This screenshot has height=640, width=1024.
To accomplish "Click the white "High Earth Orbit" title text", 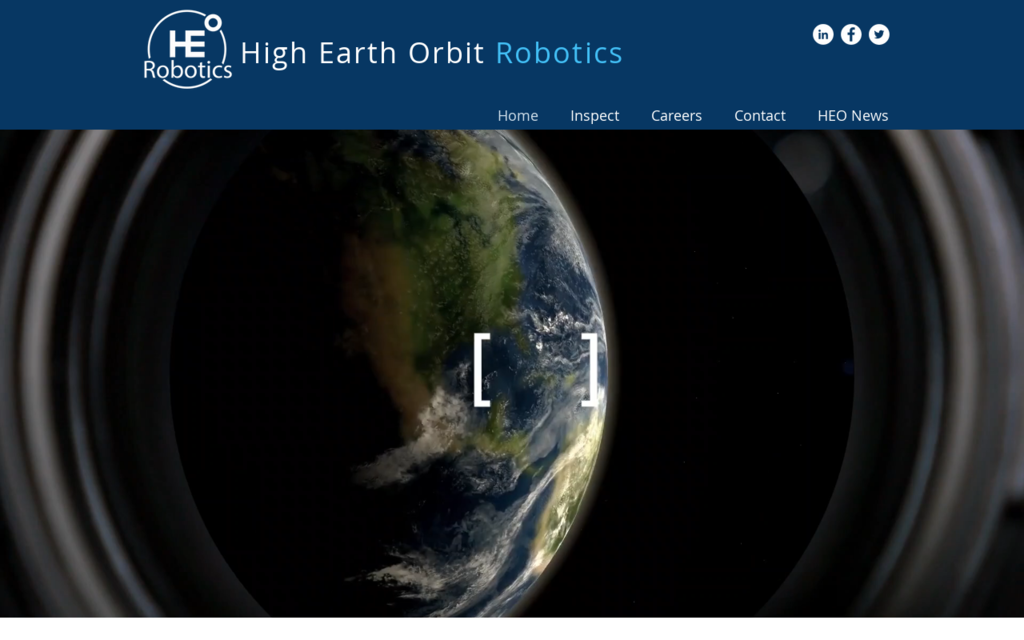I will pyautogui.click(x=362, y=53).
